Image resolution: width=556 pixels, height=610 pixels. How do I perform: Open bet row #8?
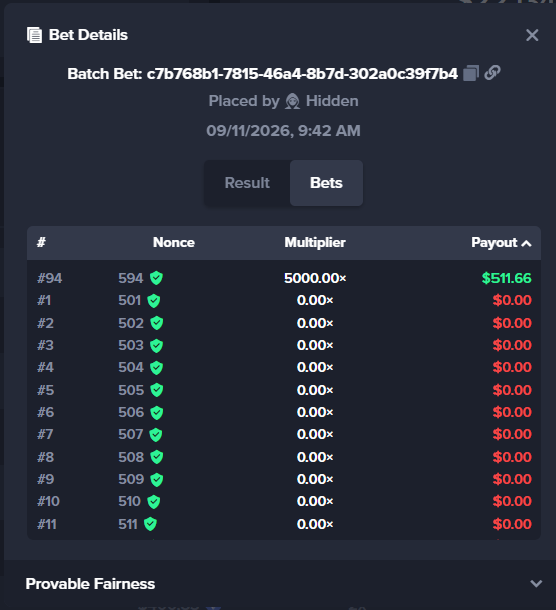tap(284, 457)
